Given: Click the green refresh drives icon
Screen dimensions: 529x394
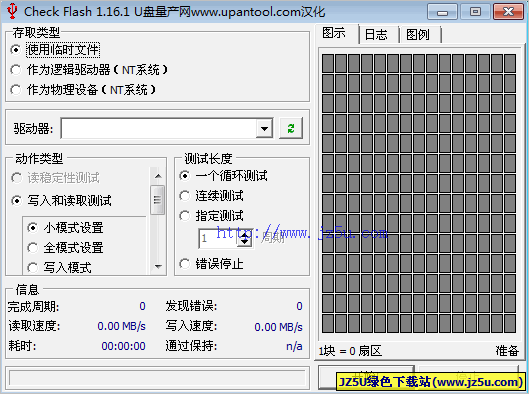Looking at the screenshot, I should click(x=291, y=128).
